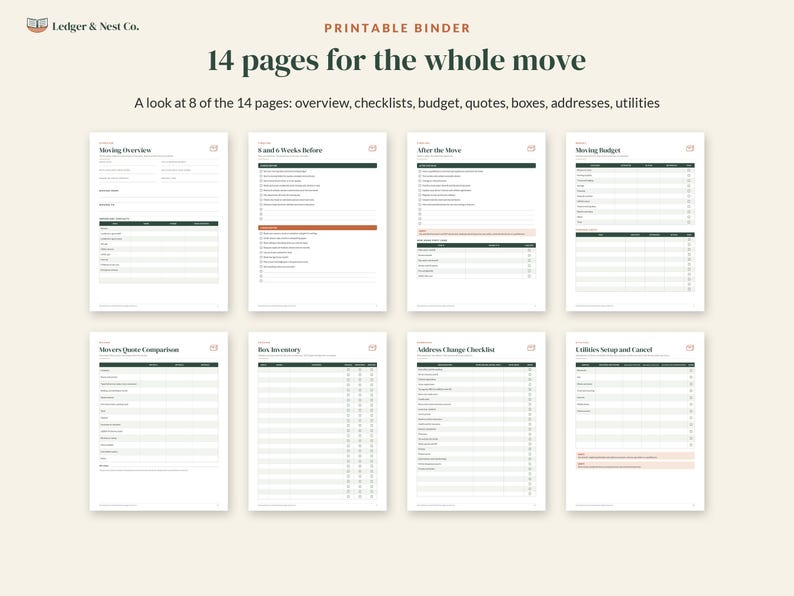Viewport: 794px width, 596px height.
Task: Click the box icon on Moving Budget page
Action: click(690, 148)
